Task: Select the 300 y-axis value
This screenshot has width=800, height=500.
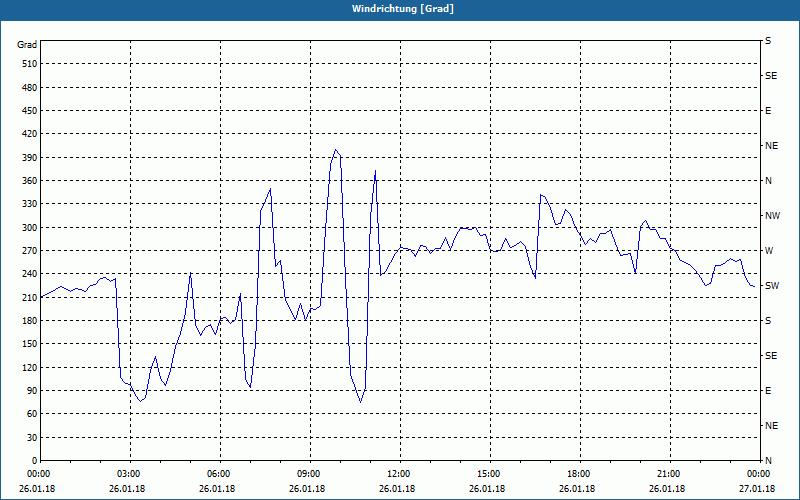Action: point(30,227)
